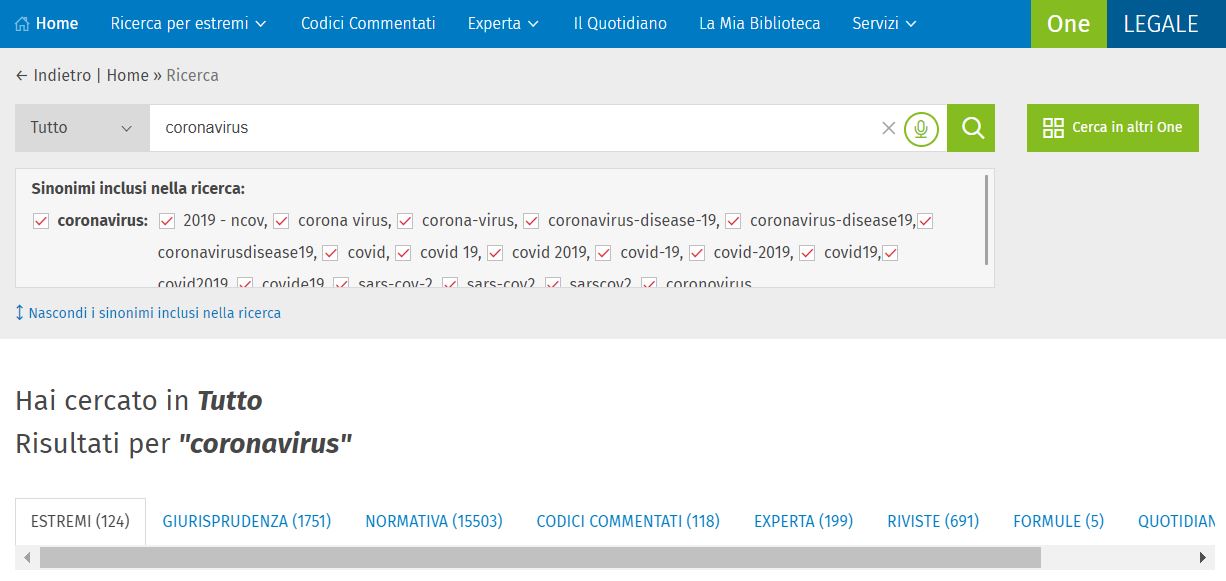Click the horizontal scrollbar right arrow under tabs

[x=1202, y=557]
